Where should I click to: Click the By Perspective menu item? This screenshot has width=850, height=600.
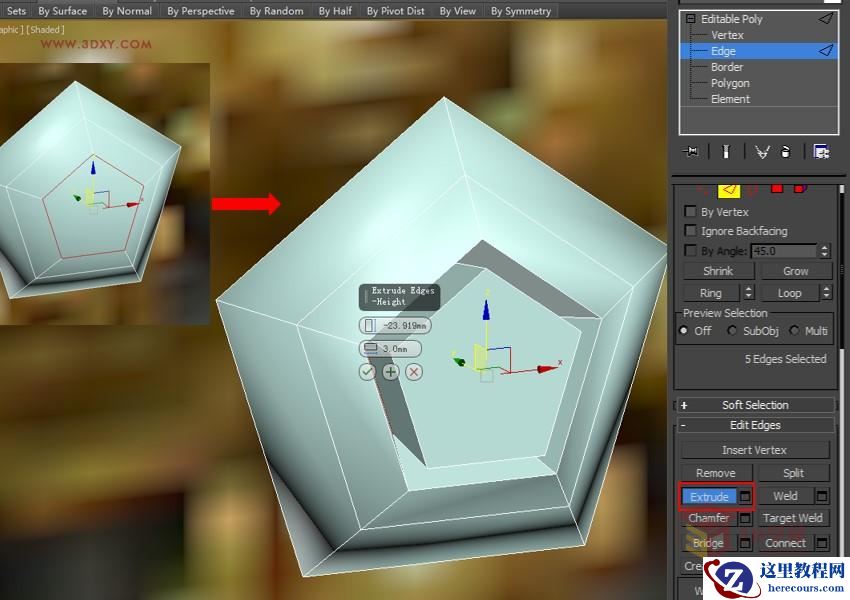coord(201,10)
